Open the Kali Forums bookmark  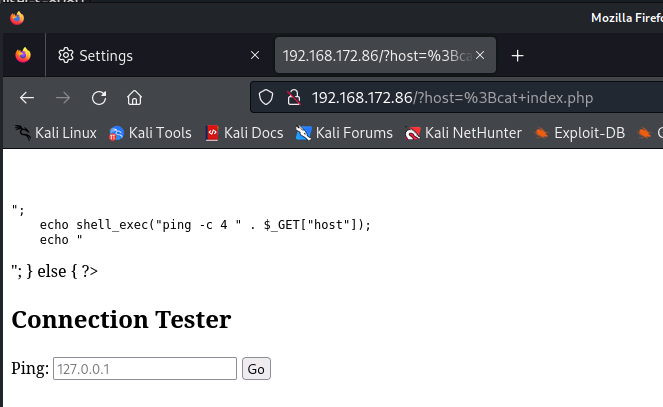tap(344, 133)
